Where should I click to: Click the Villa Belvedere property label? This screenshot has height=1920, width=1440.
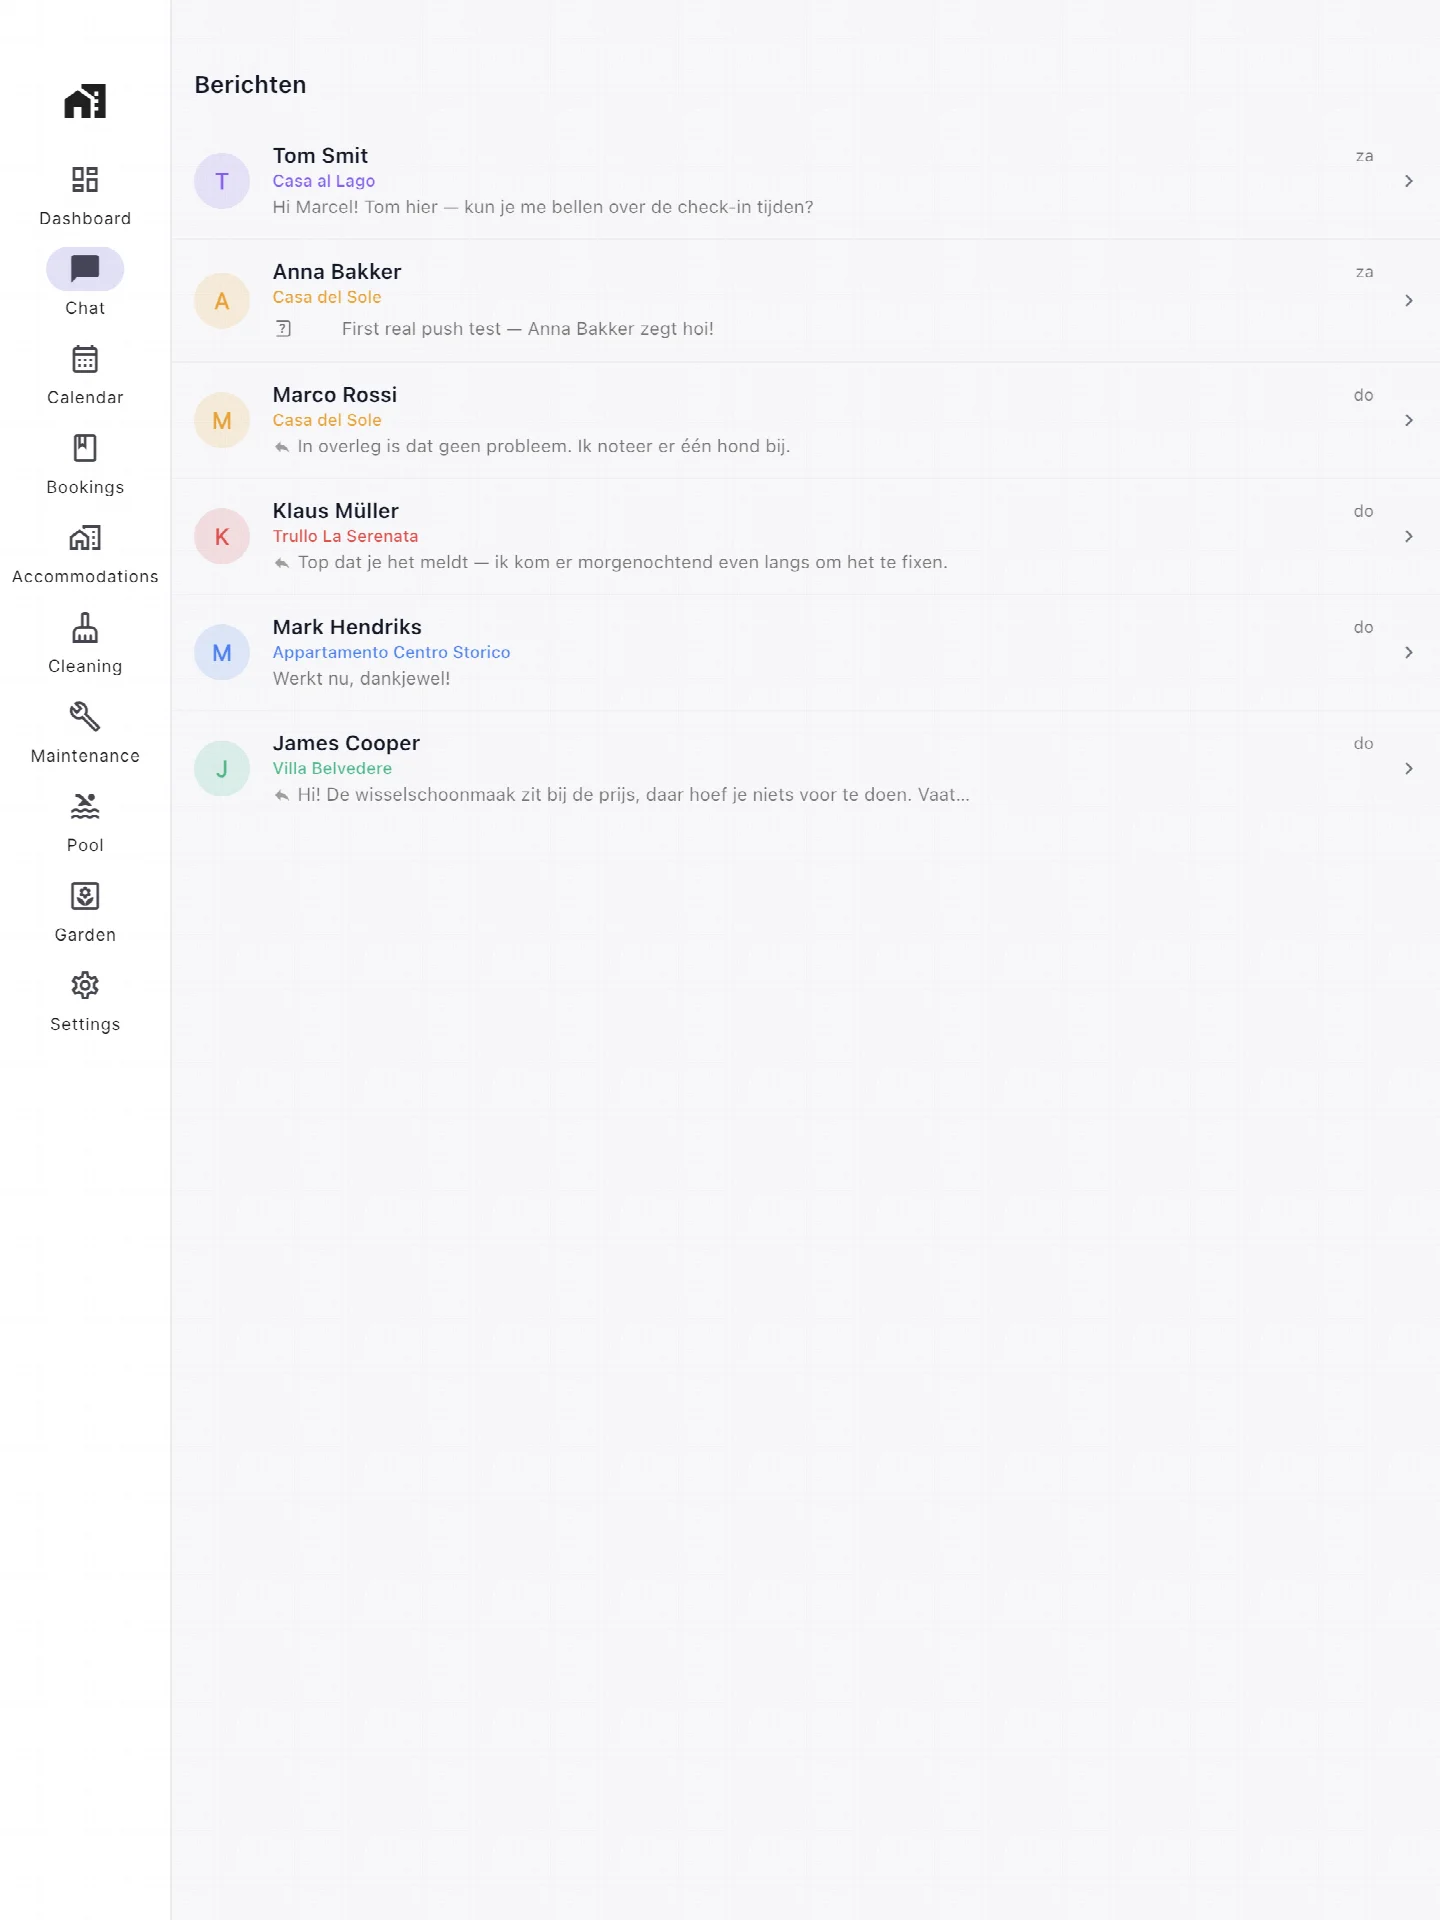[332, 768]
